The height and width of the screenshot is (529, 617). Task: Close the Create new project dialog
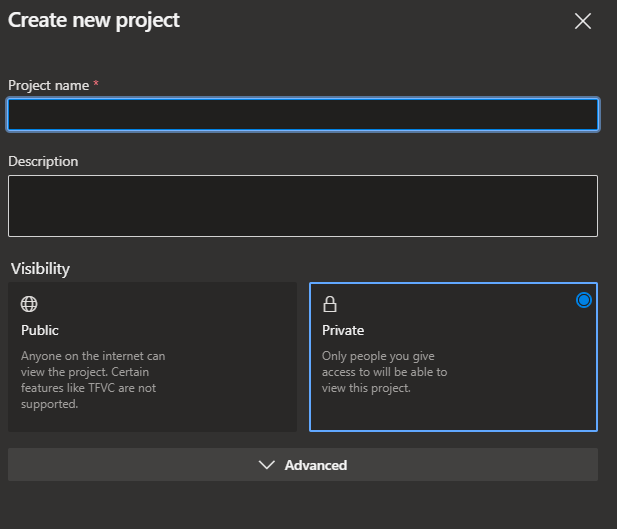click(x=583, y=21)
